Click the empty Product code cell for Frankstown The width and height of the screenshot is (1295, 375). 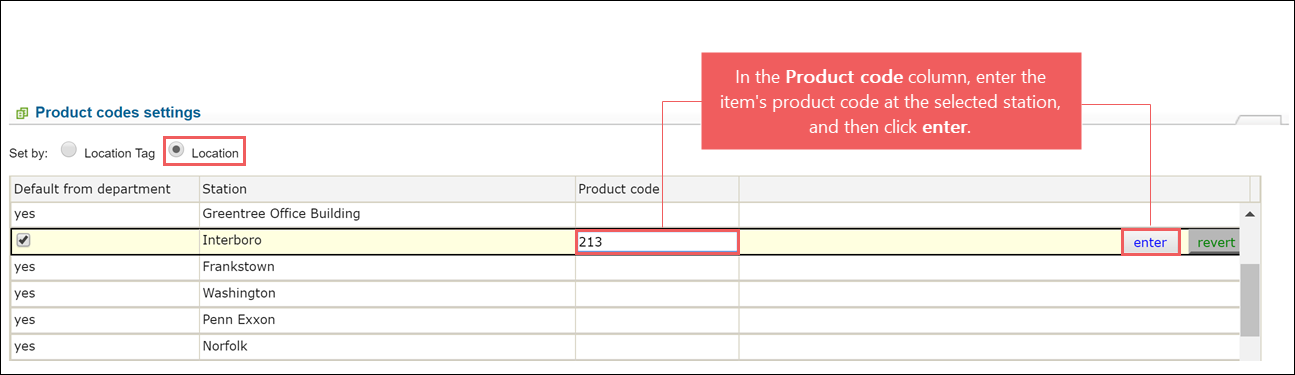(657, 267)
